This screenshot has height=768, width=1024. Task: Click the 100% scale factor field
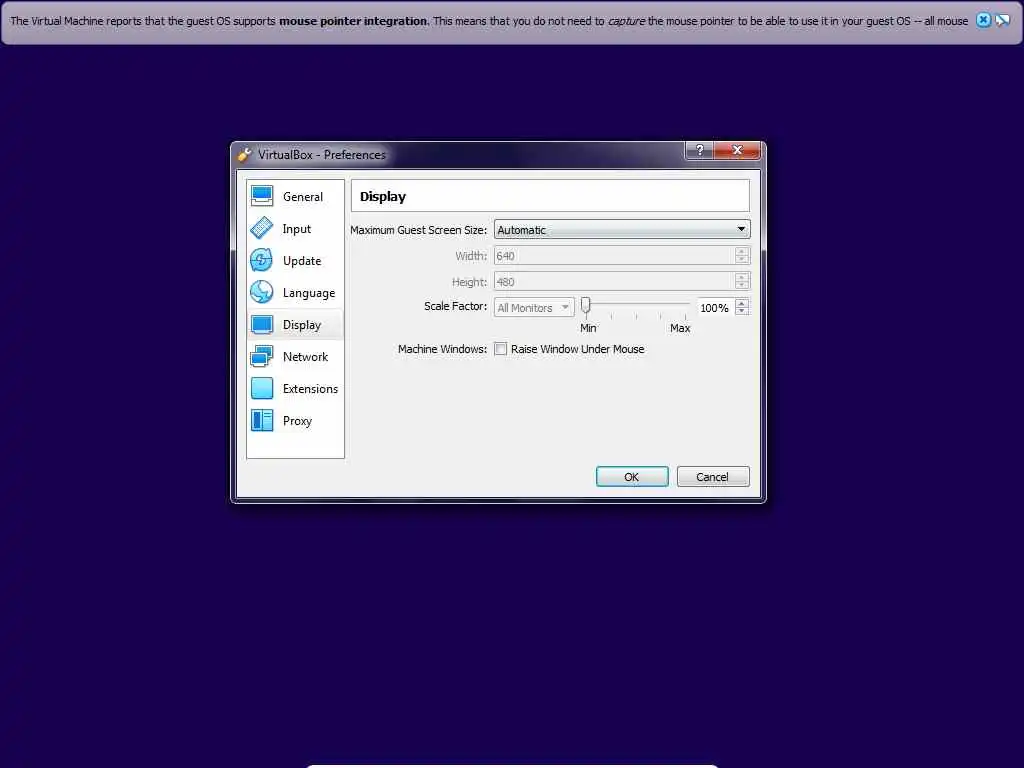pos(716,308)
